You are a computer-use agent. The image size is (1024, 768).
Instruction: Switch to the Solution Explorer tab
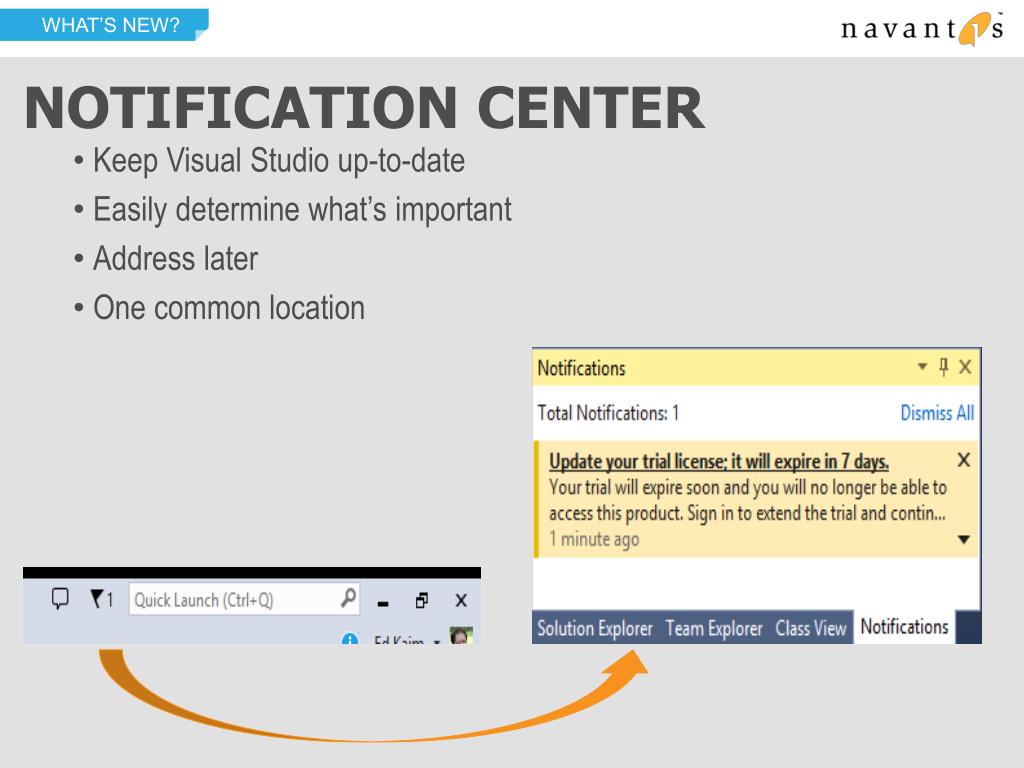(595, 628)
